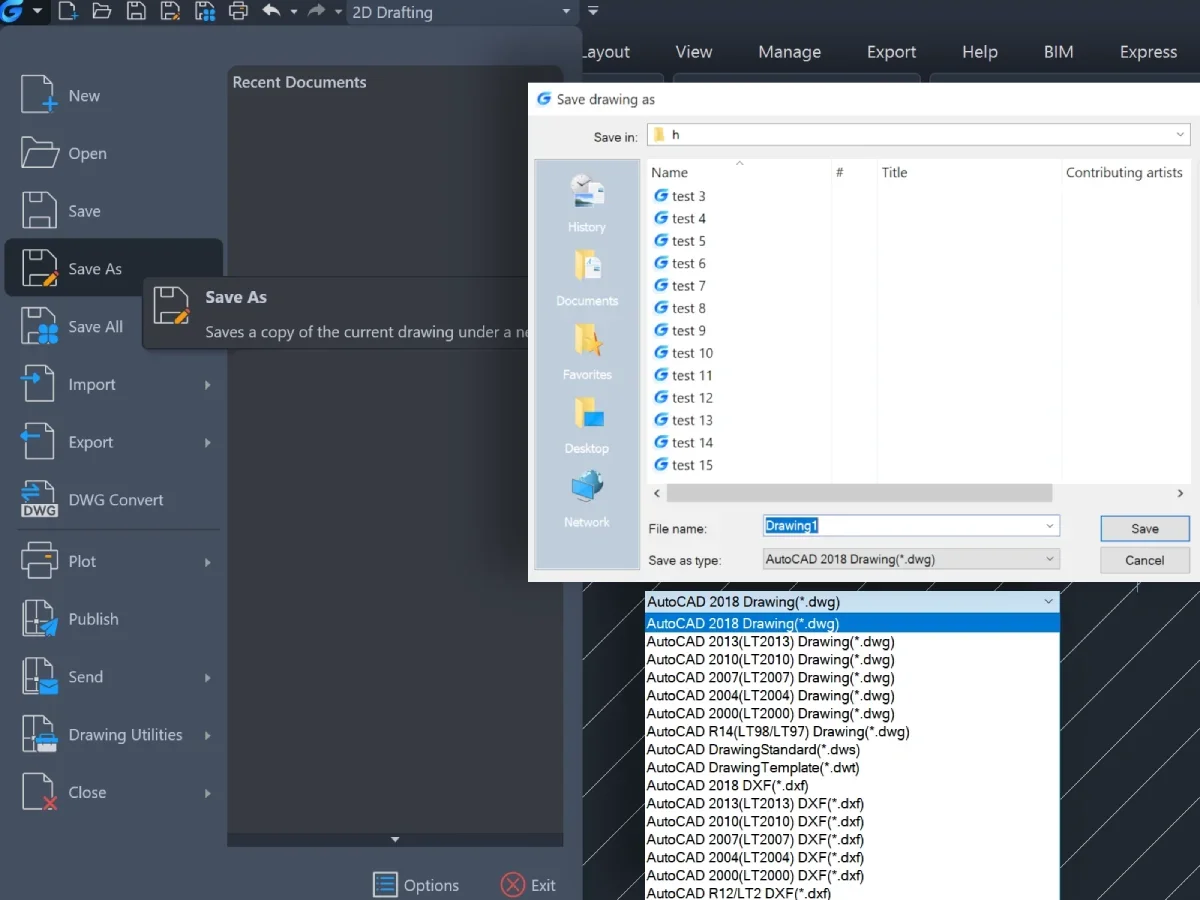This screenshot has height=900, width=1200.
Task: Select DWG Convert in the application menu
Action: [x=113, y=499]
